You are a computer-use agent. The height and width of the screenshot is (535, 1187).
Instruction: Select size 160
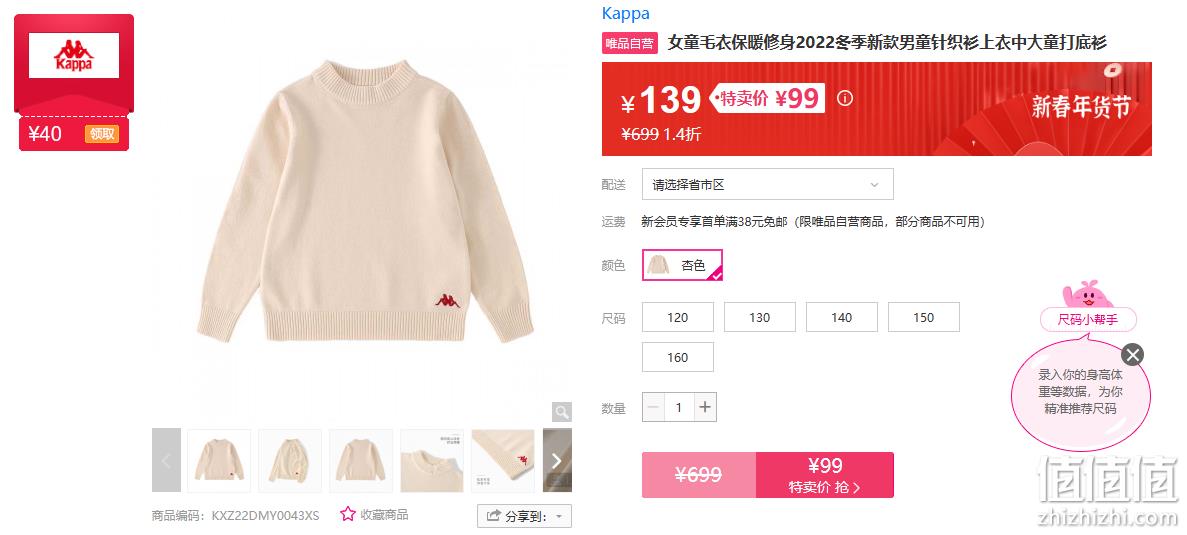(678, 357)
